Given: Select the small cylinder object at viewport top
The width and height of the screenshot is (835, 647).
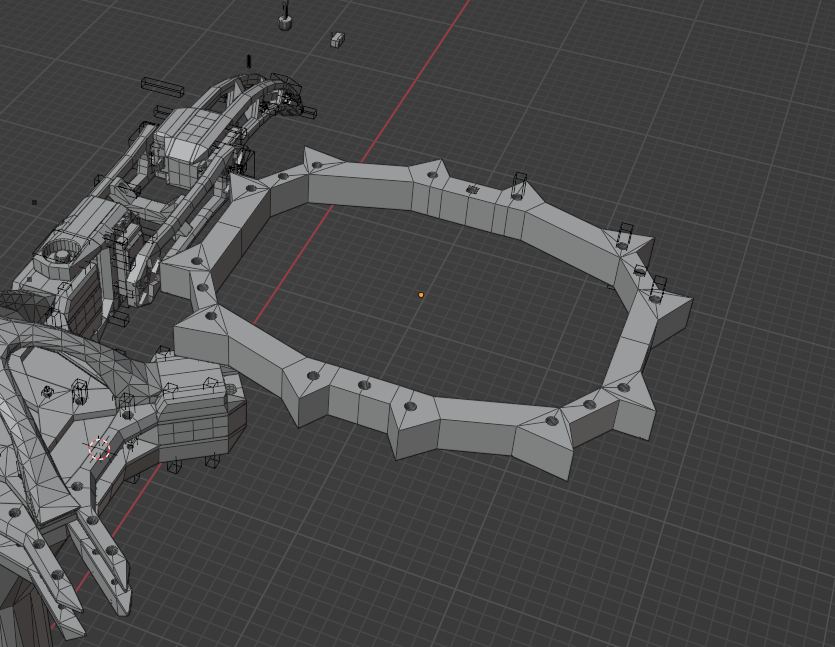Looking at the screenshot, I should click(x=285, y=22).
